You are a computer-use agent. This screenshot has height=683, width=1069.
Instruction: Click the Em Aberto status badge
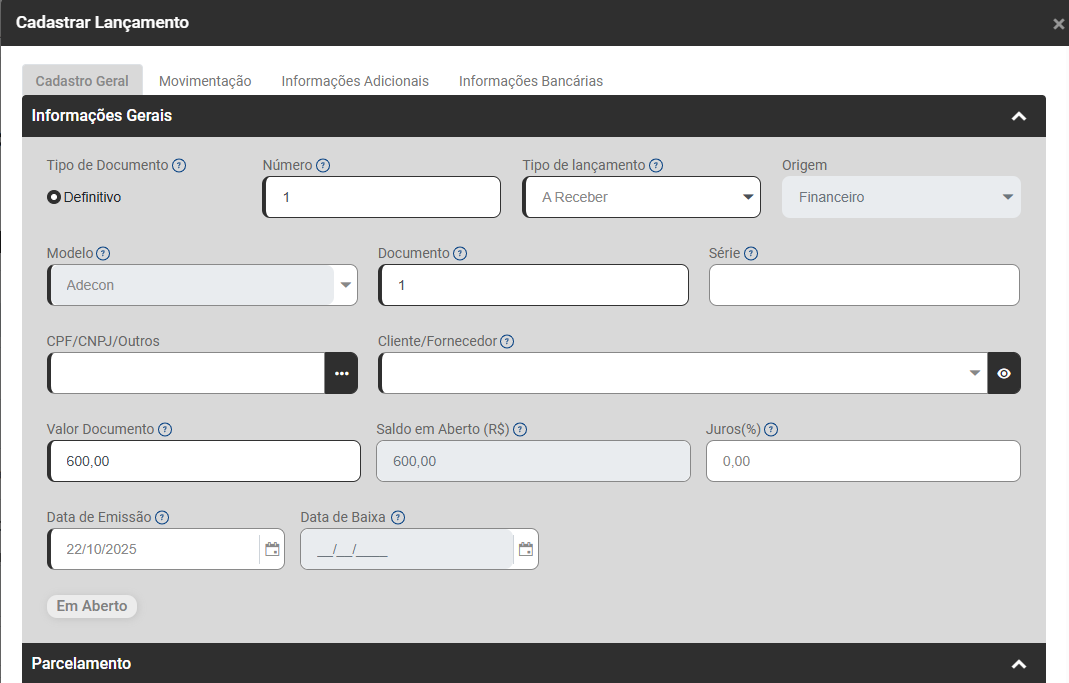coord(92,606)
